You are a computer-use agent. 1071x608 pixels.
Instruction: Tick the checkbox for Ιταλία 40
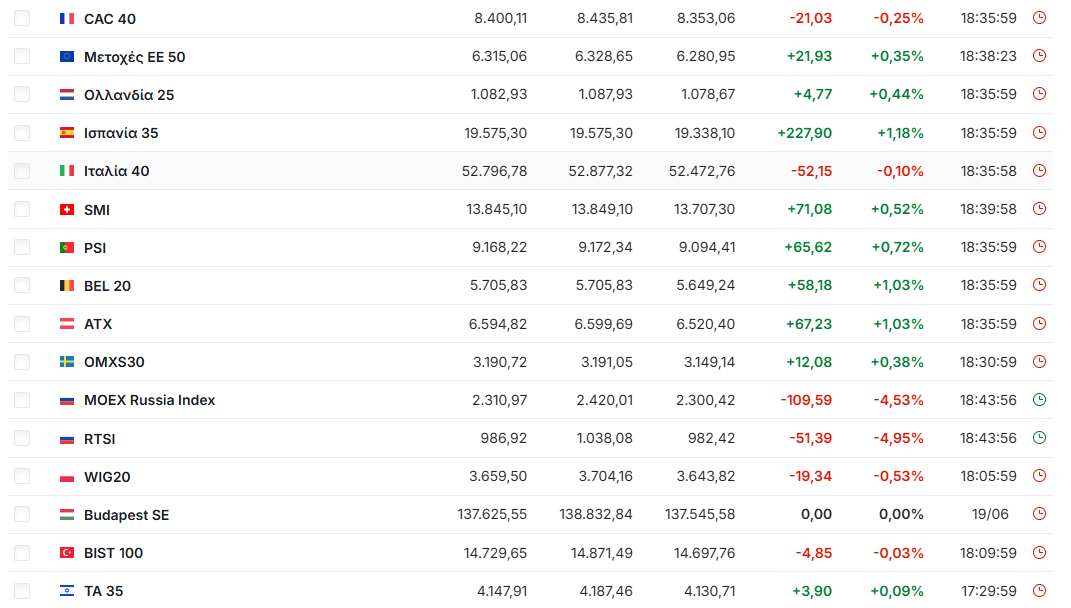[22, 171]
